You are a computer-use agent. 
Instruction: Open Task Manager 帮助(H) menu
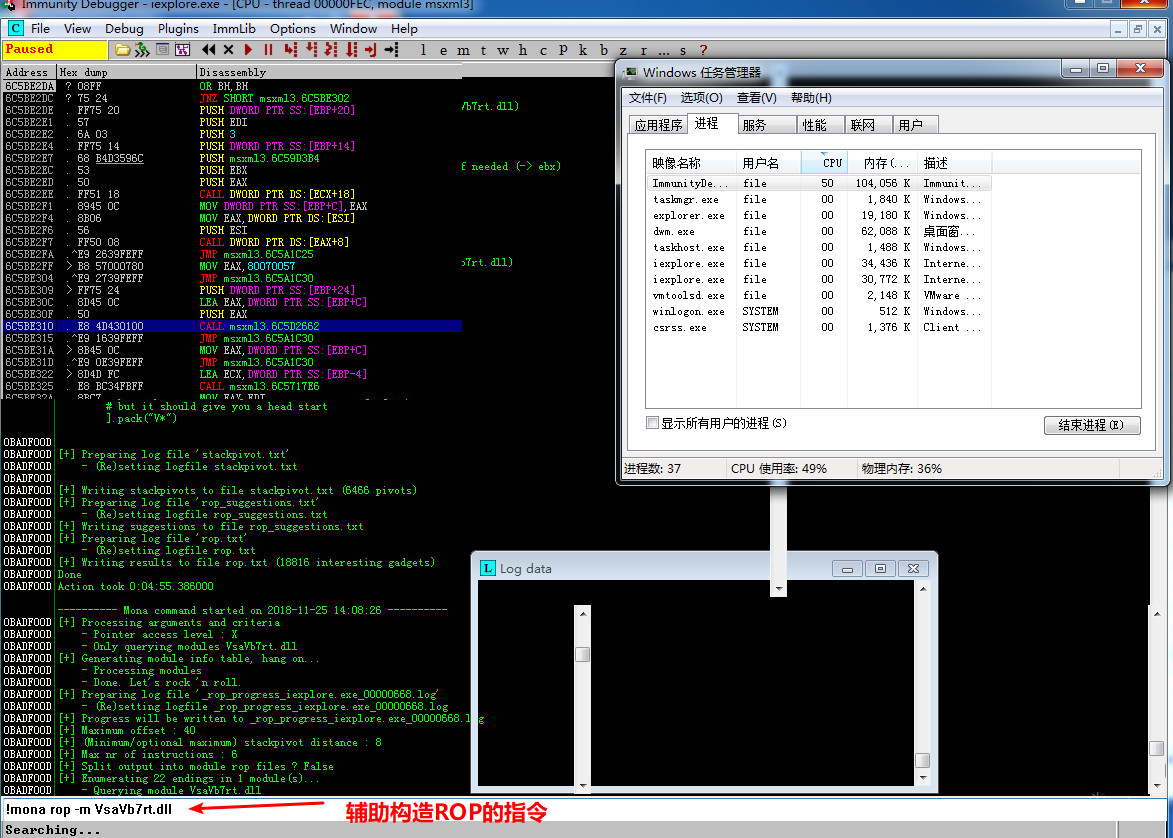click(x=811, y=98)
